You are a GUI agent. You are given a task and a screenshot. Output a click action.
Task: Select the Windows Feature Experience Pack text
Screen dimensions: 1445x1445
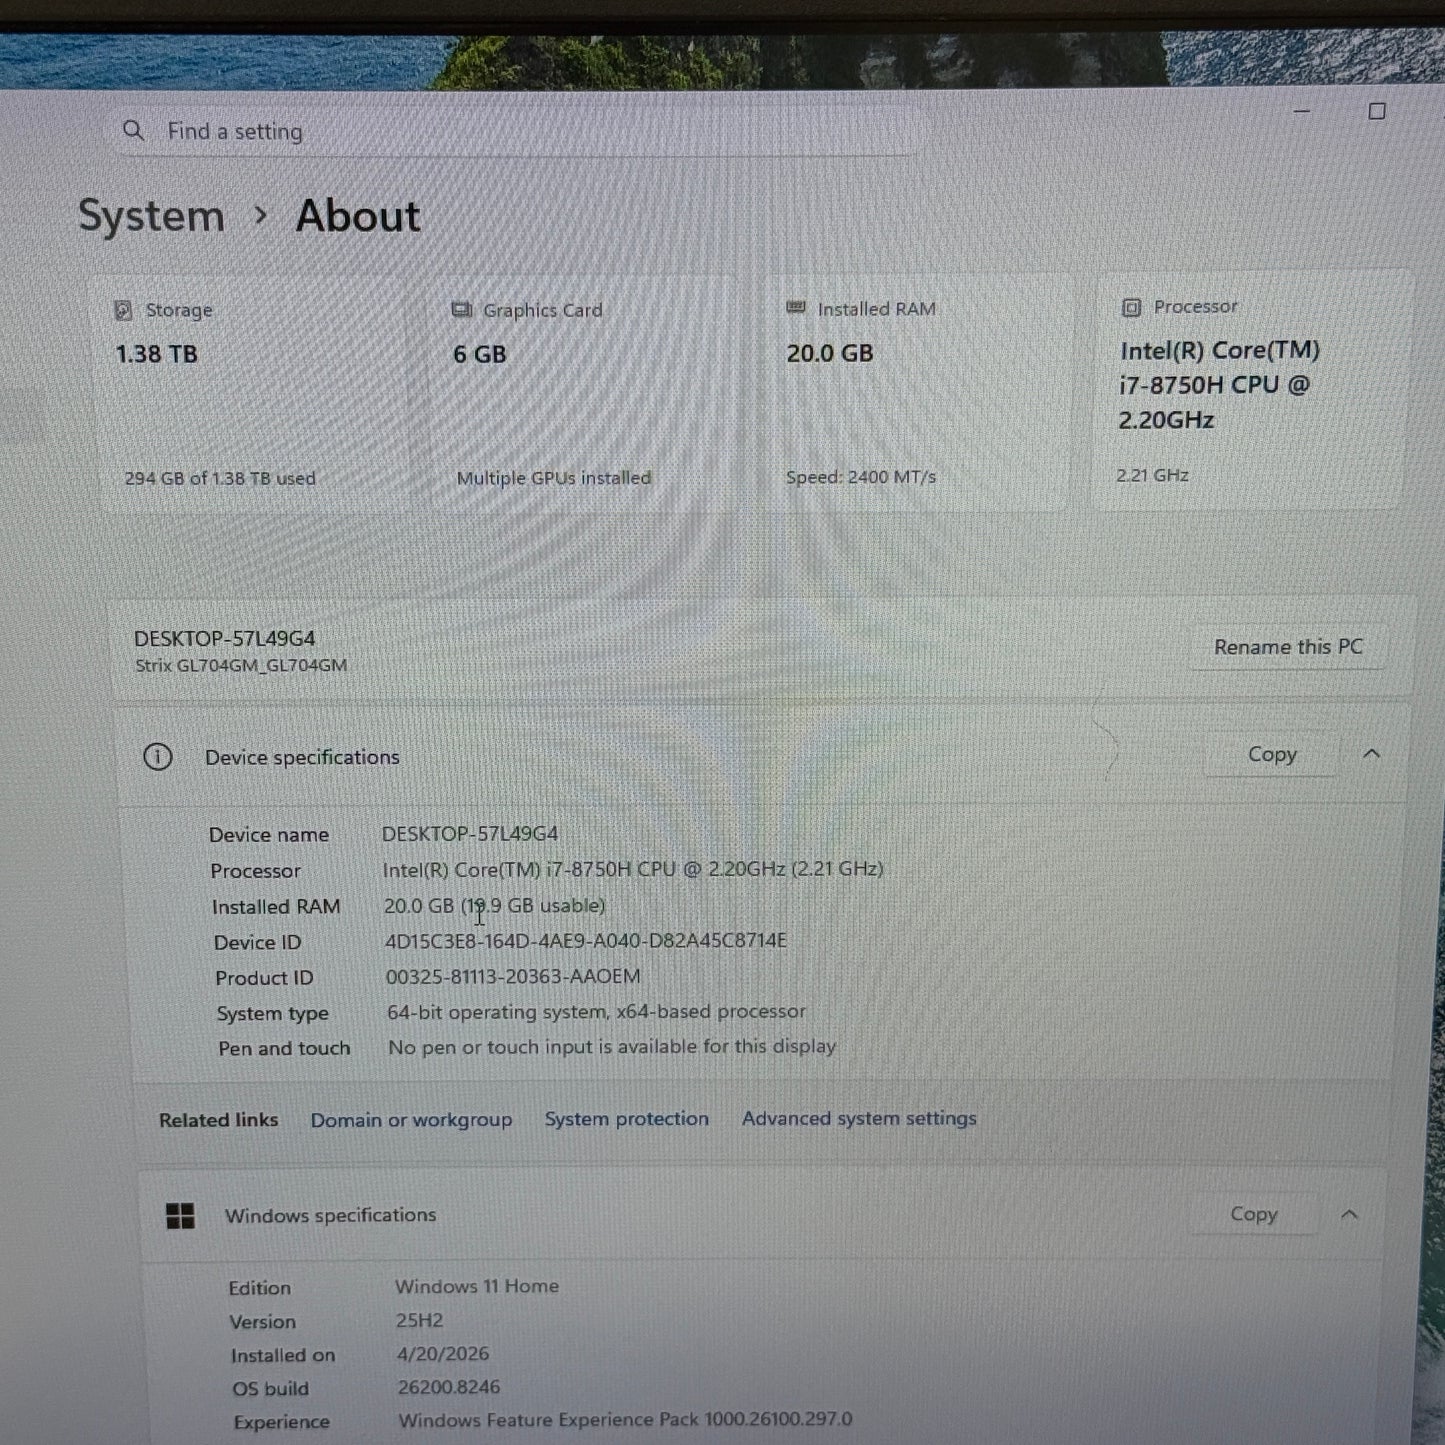tap(625, 1420)
